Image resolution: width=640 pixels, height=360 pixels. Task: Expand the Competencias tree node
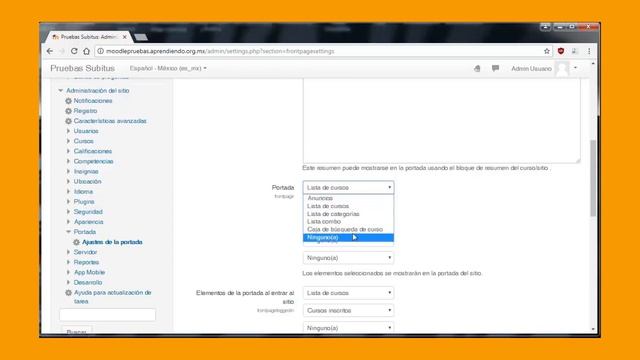point(68,161)
